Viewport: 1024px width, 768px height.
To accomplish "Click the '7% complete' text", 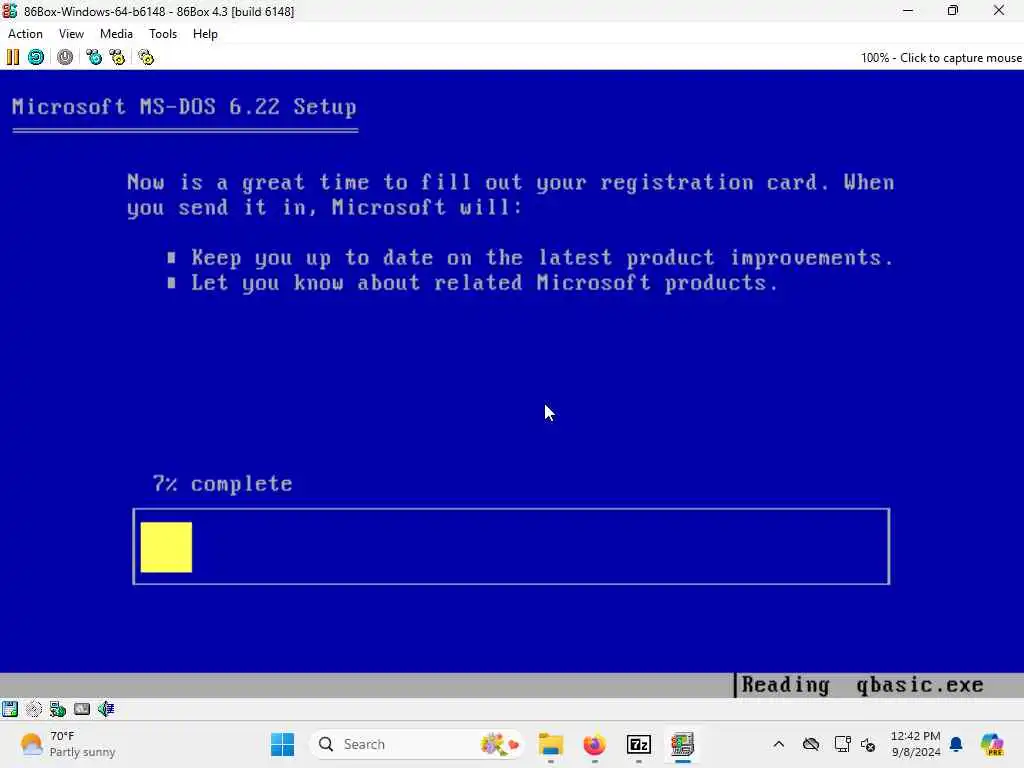I will point(222,483).
